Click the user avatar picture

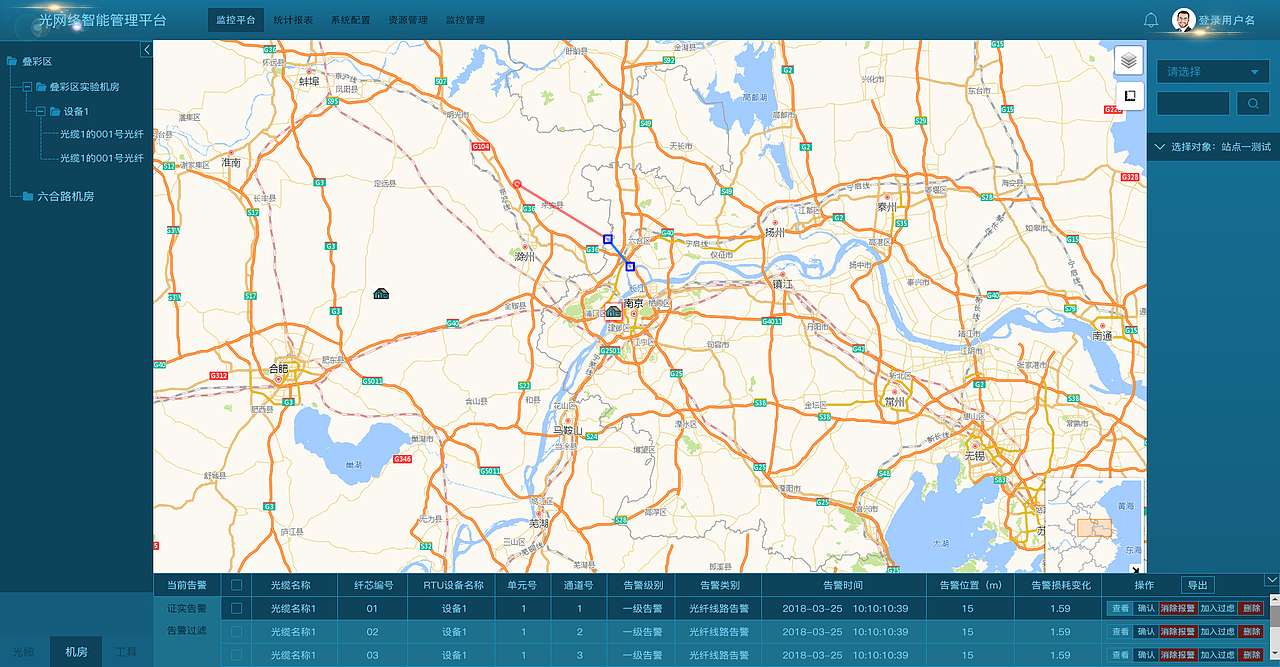click(1184, 20)
